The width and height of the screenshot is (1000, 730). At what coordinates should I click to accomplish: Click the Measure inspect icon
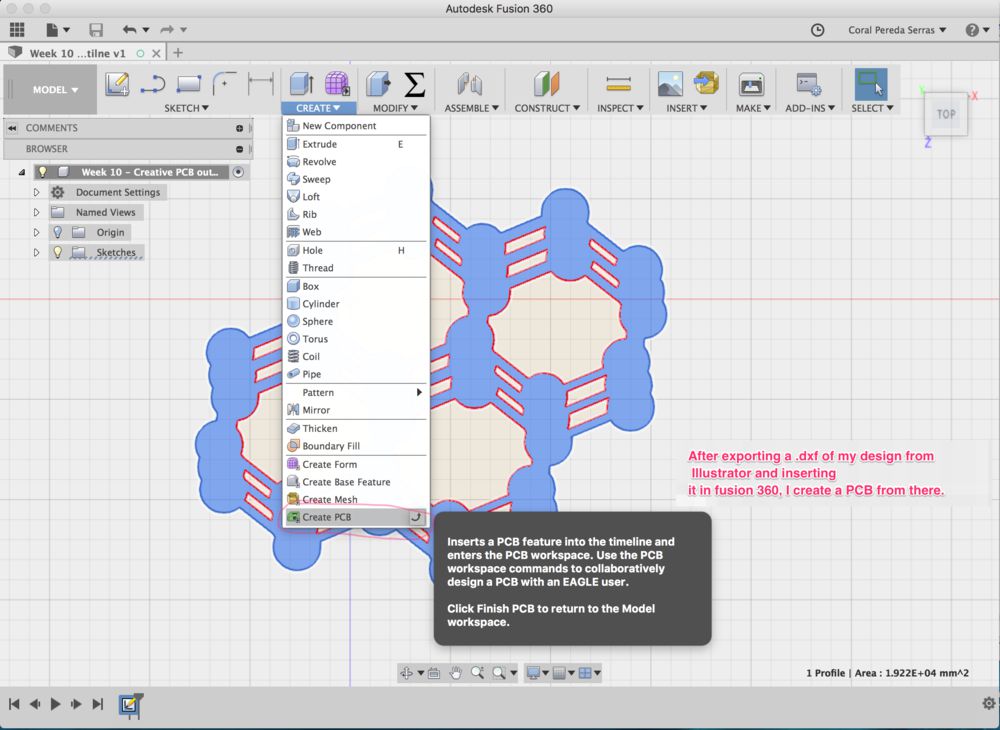click(619, 84)
